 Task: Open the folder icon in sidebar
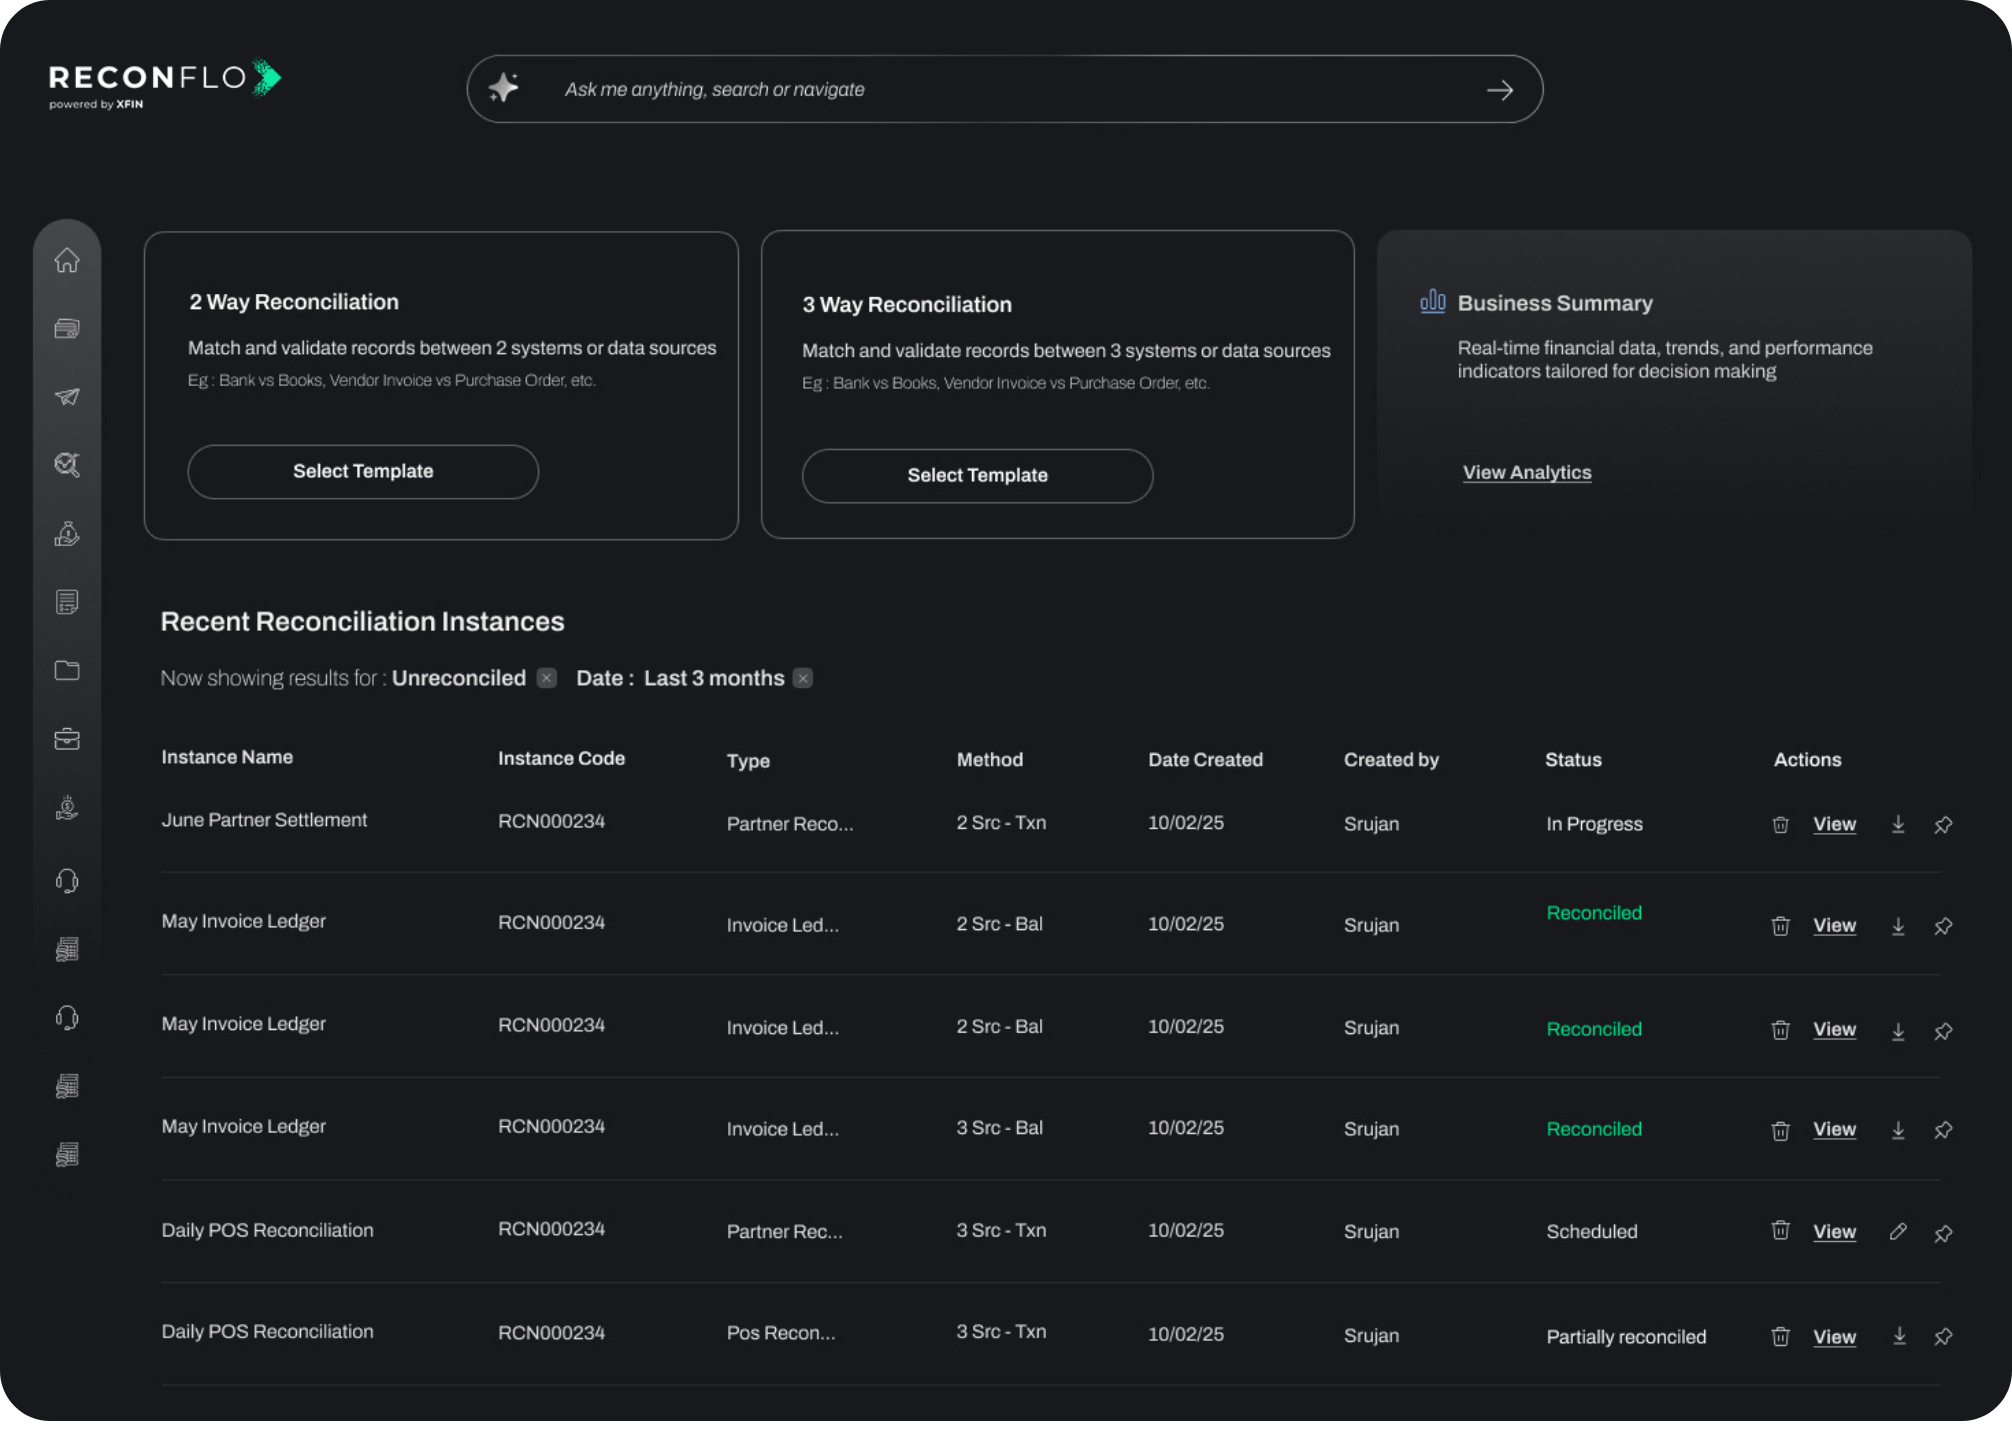(x=67, y=670)
